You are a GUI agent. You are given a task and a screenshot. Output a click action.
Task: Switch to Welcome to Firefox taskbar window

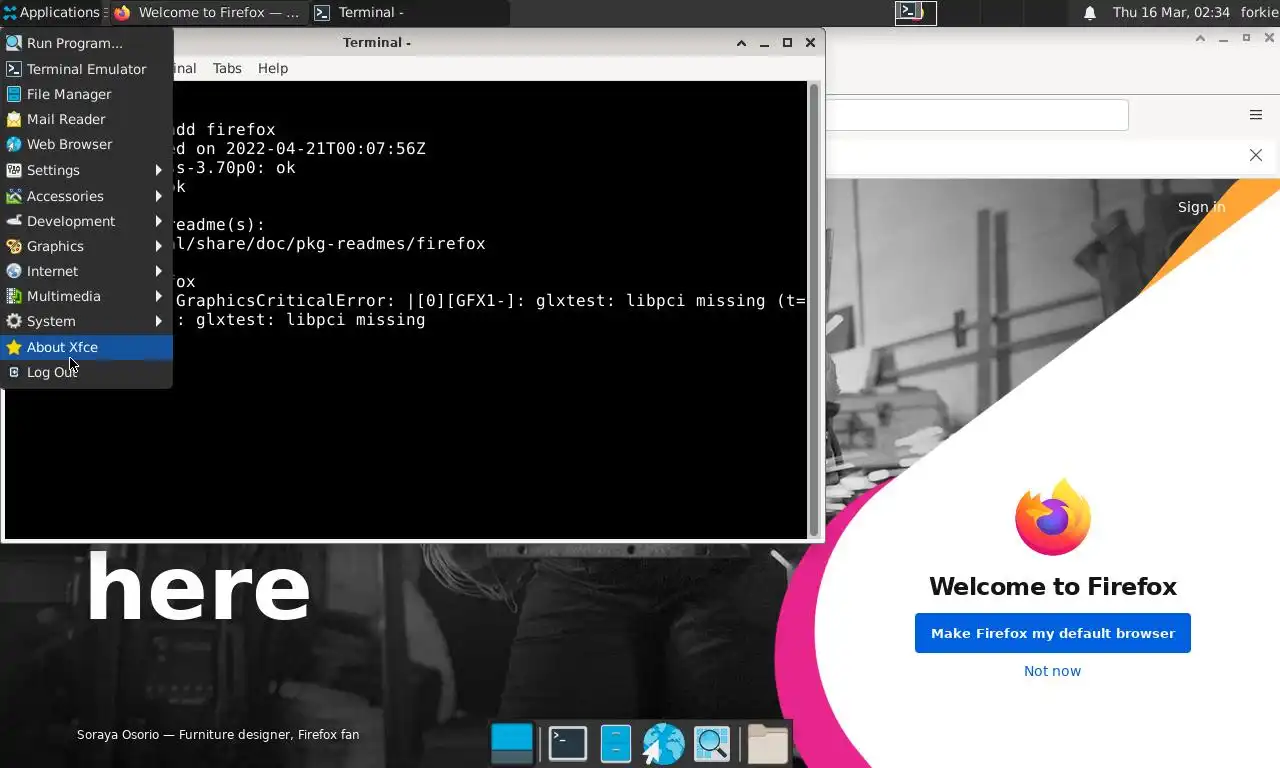[208, 13]
